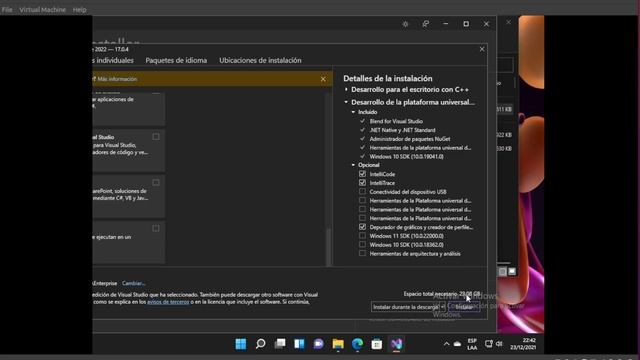Image resolution: width=640 pixels, height=360 pixels.
Task: Uncheck the IntelliTrace option
Action: (362, 183)
